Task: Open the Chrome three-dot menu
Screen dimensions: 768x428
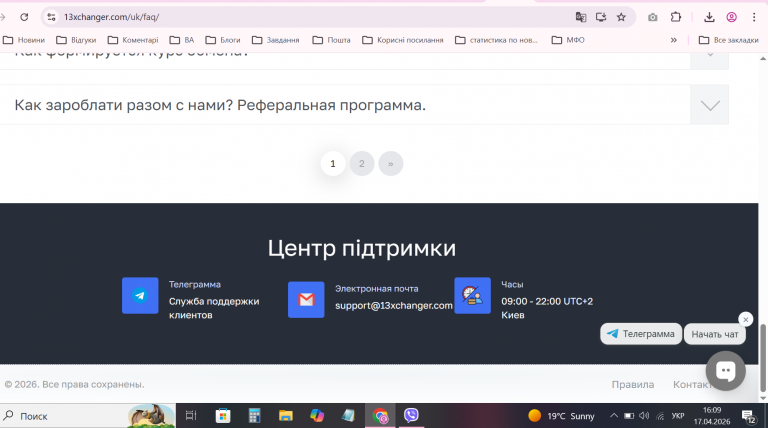Action: (754, 17)
